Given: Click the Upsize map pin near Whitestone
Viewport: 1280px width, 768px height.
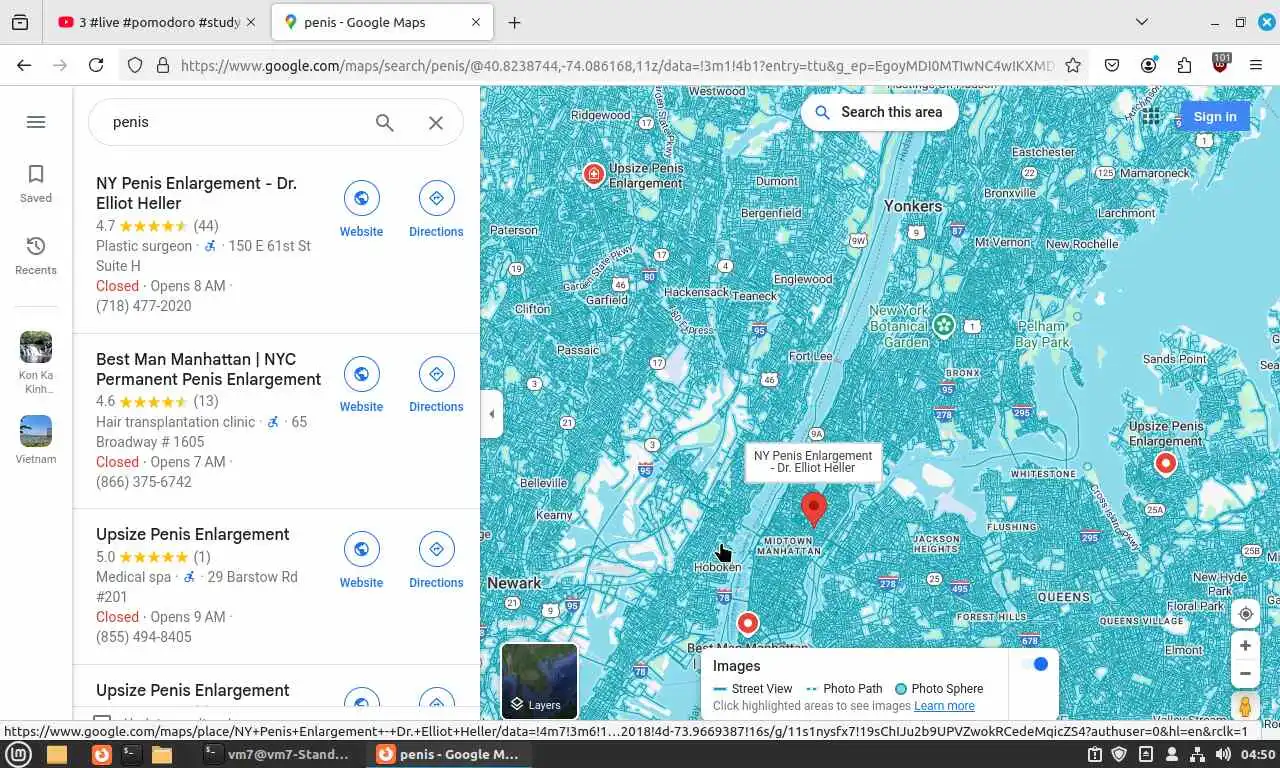Looking at the screenshot, I should coord(1165,463).
